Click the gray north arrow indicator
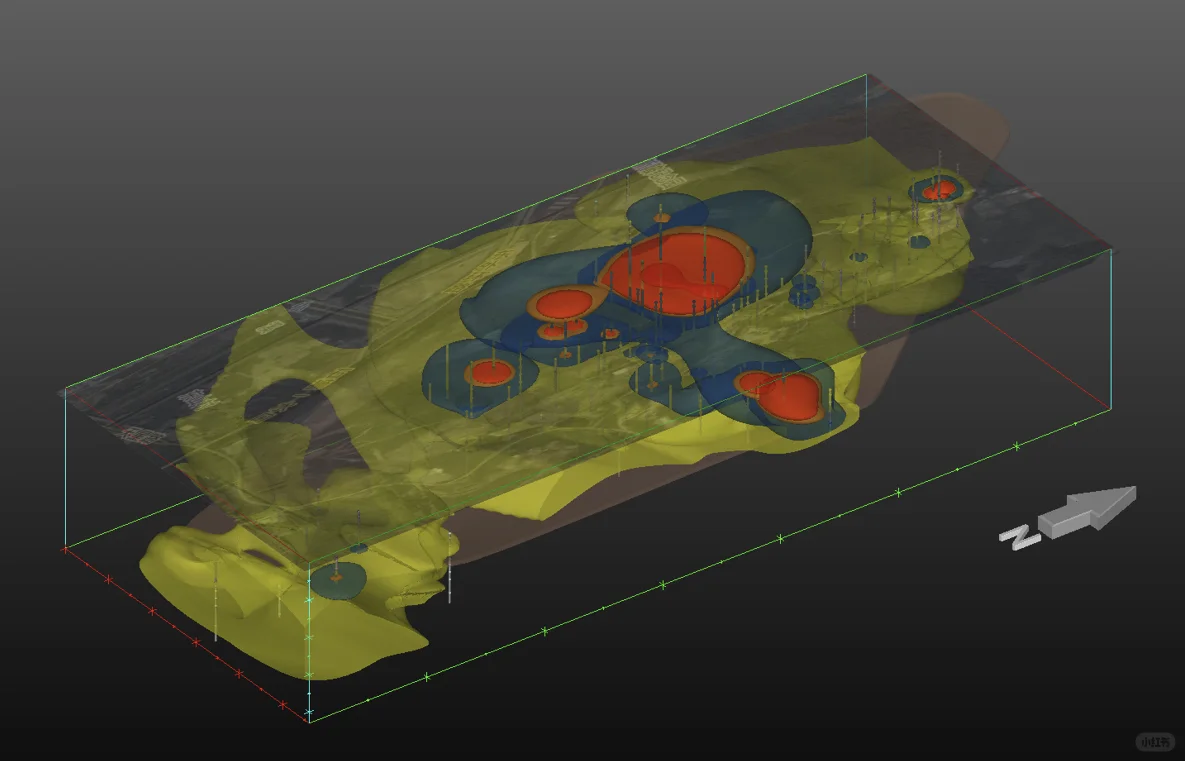 click(x=1069, y=518)
